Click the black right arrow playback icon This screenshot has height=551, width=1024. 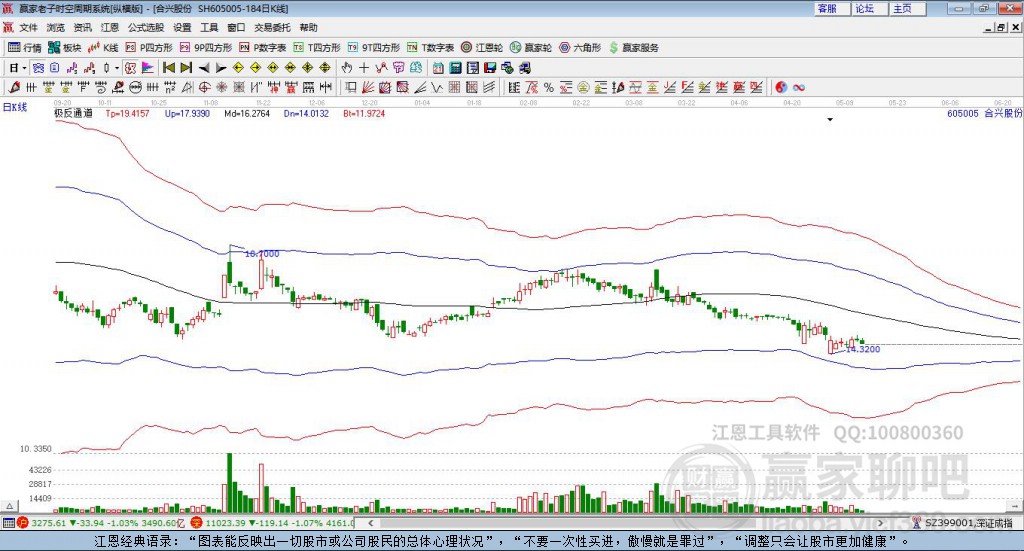point(221,68)
